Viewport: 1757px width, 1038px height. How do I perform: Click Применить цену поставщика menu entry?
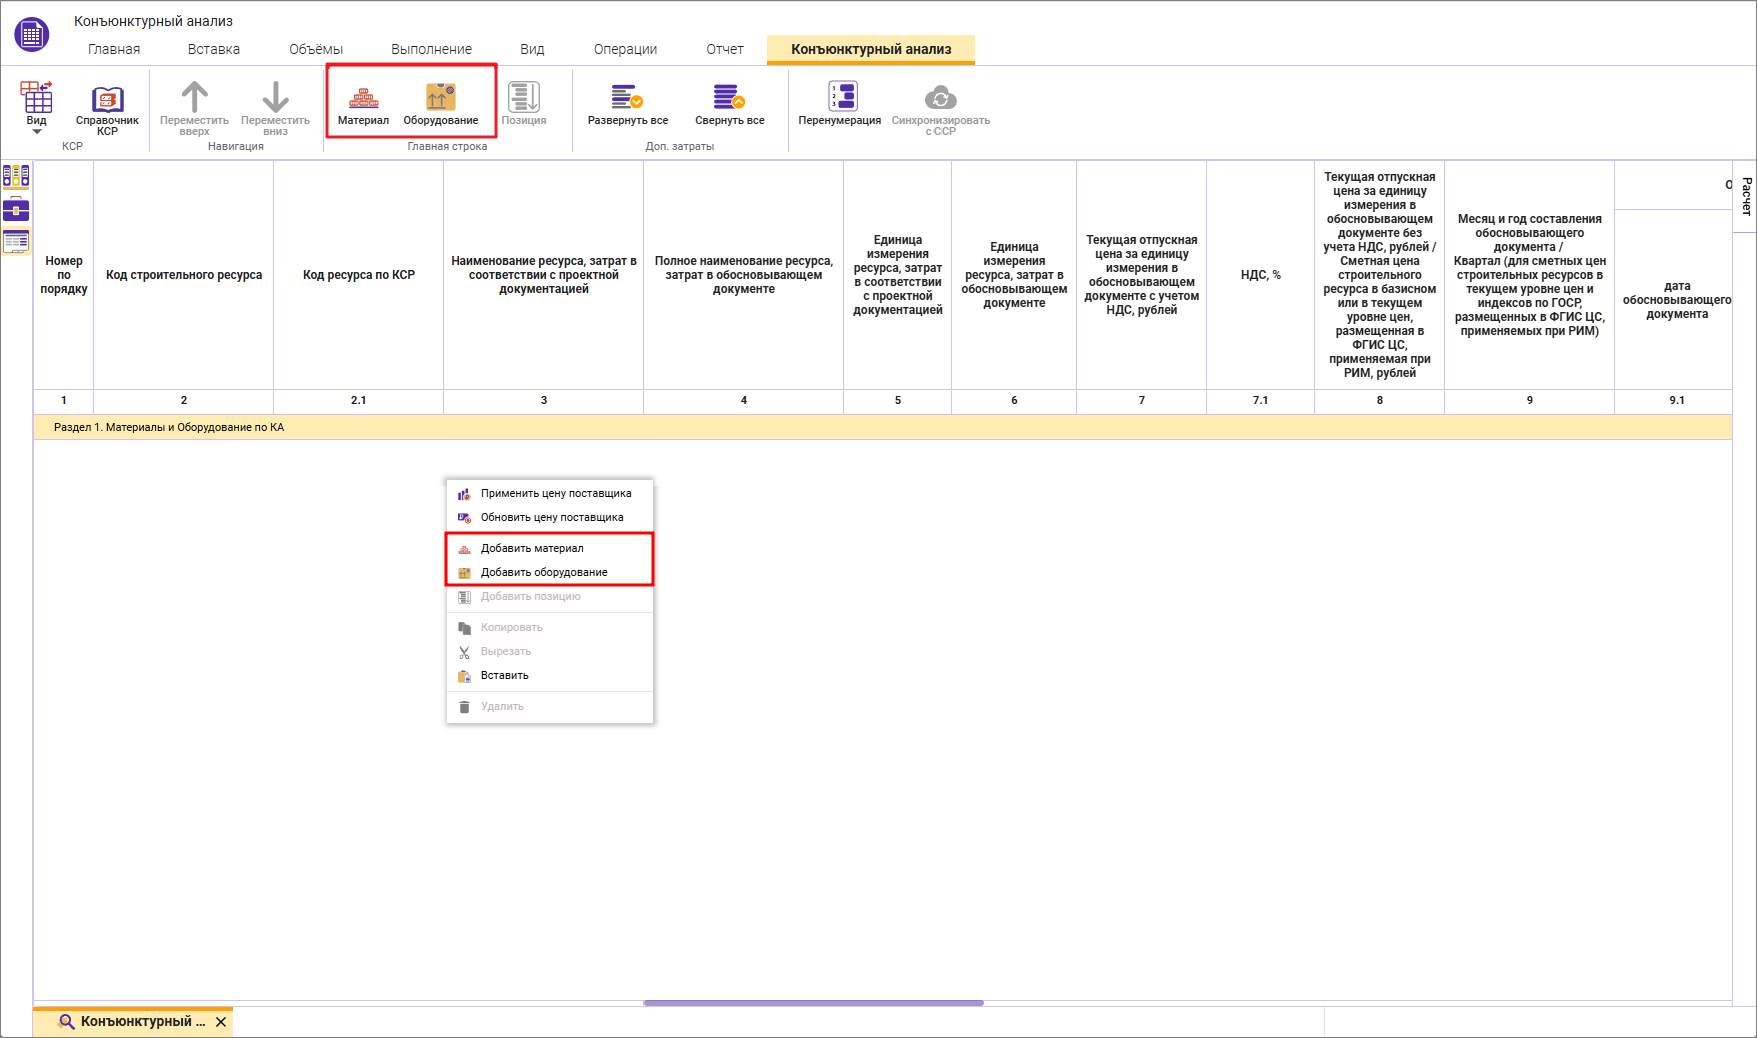point(555,493)
